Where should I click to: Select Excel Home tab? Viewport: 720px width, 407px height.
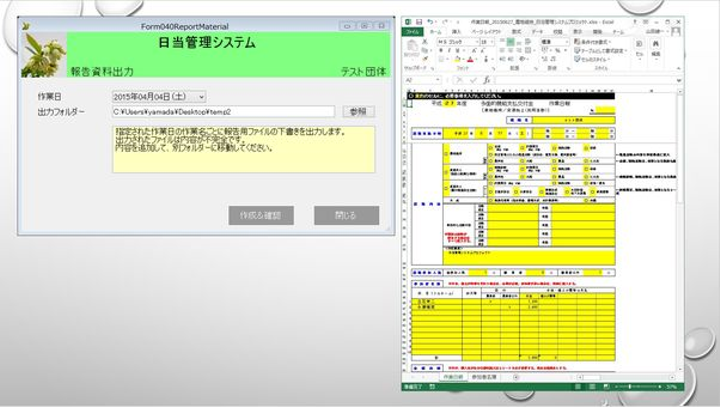point(436,32)
